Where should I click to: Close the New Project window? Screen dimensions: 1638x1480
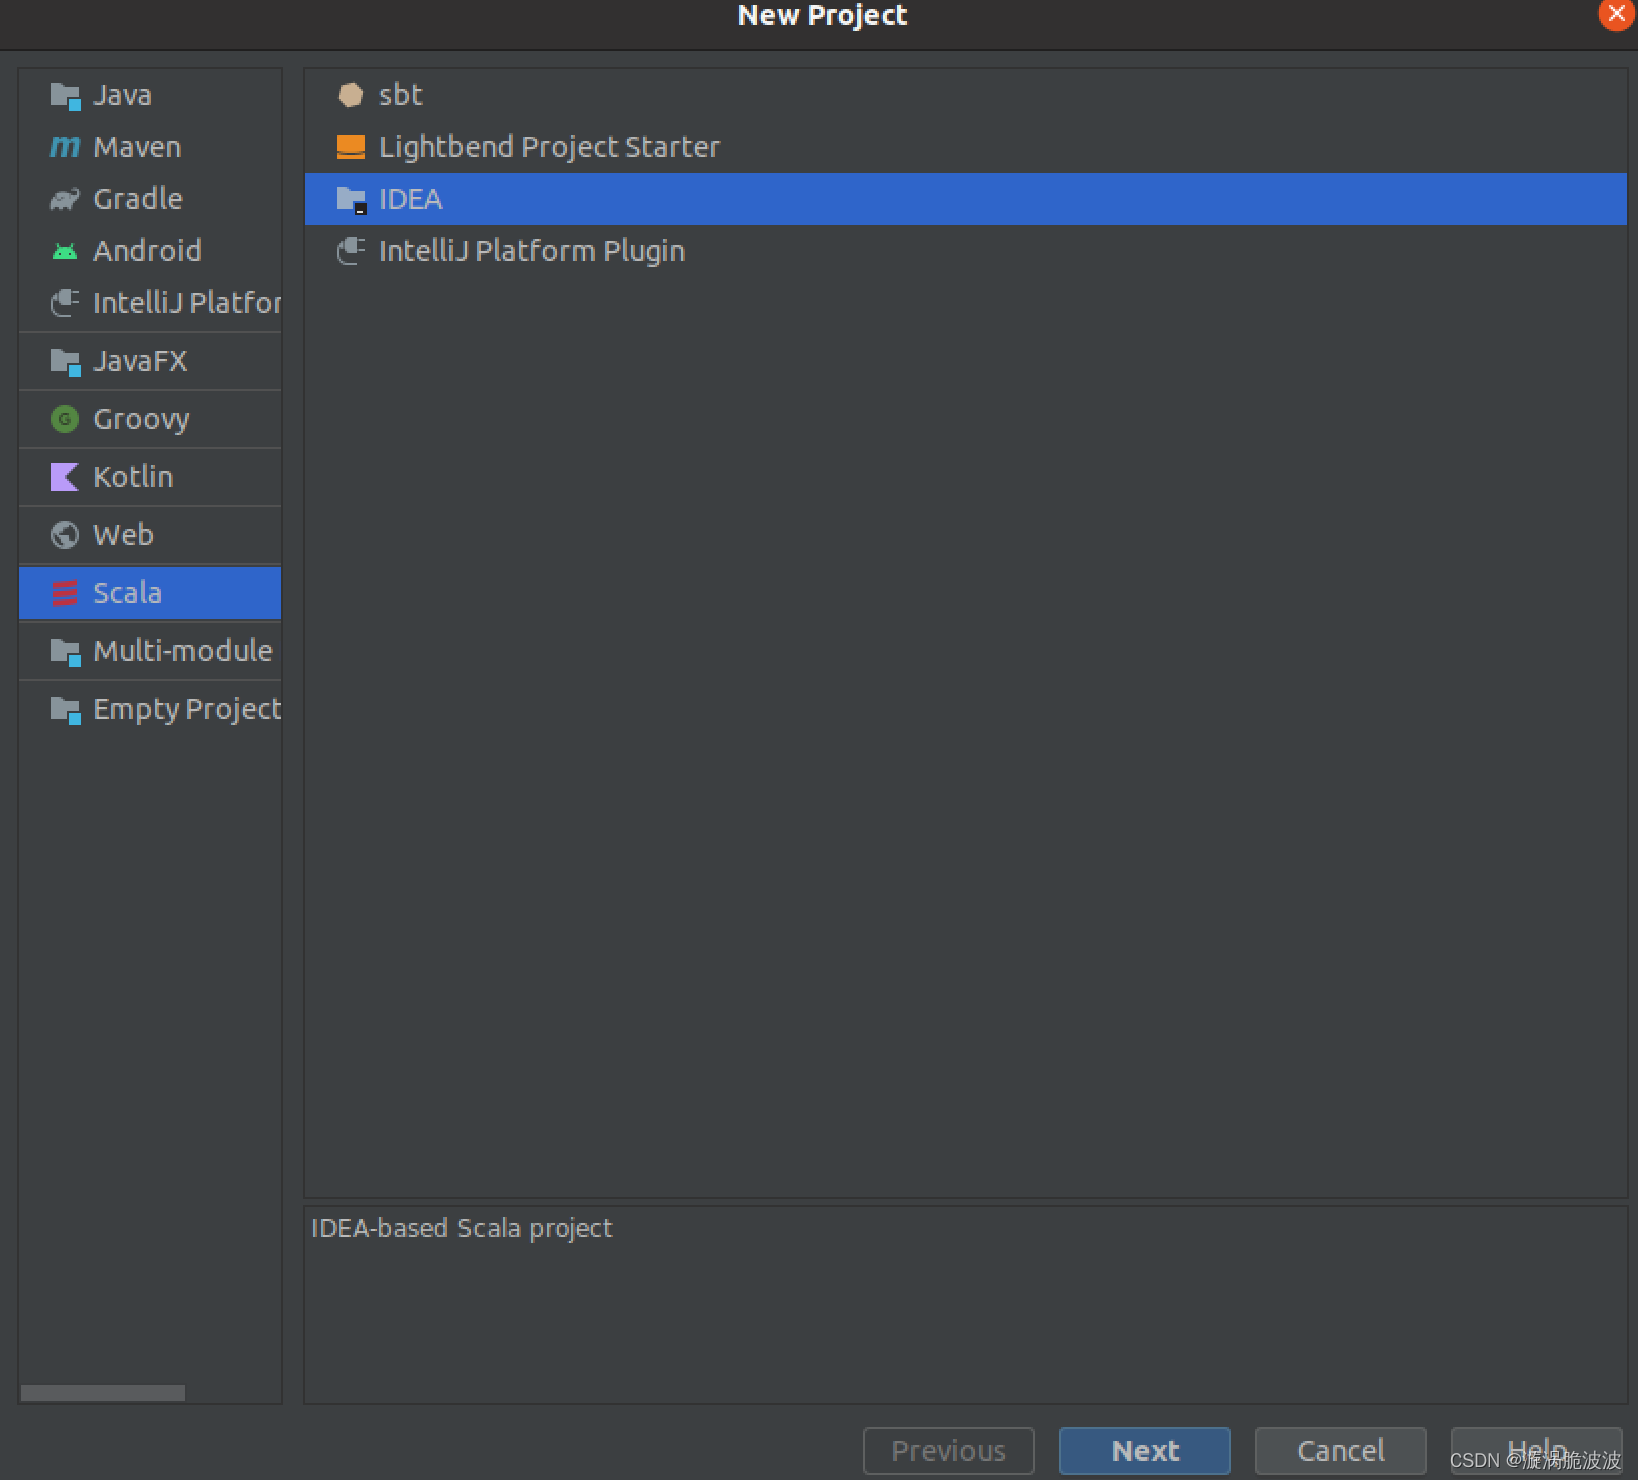click(1616, 14)
